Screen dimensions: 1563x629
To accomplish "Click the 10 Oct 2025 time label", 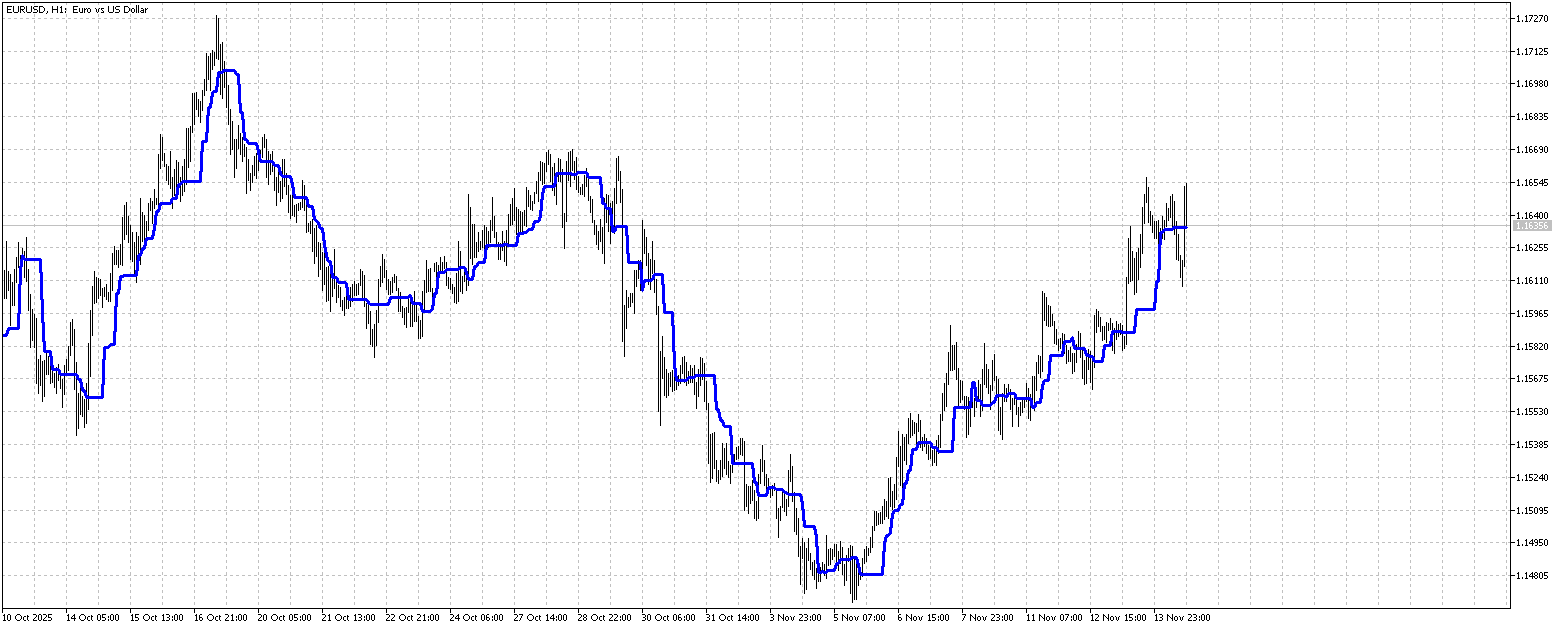I will pyautogui.click(x=26, y=618).
